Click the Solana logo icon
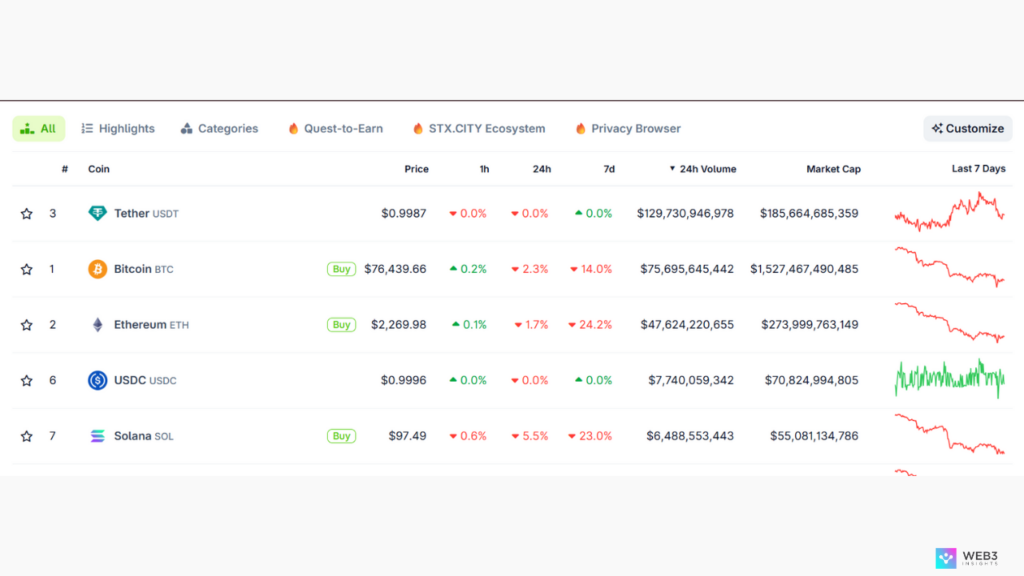The image size is (1024, 576). pyautogui.click(x=97, y=436)
